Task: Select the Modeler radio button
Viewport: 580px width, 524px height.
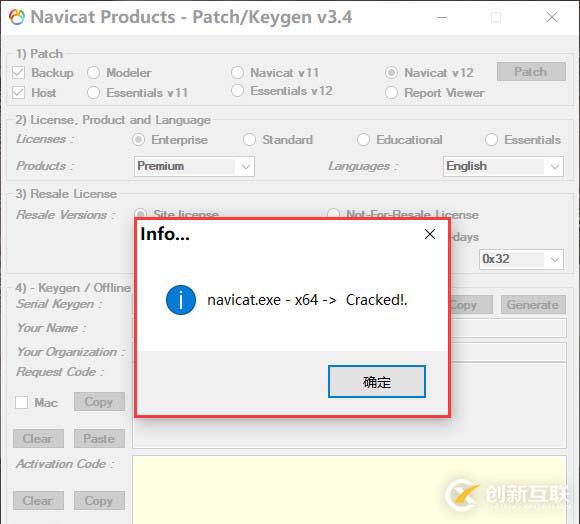Action: click(x=93, y=72)
